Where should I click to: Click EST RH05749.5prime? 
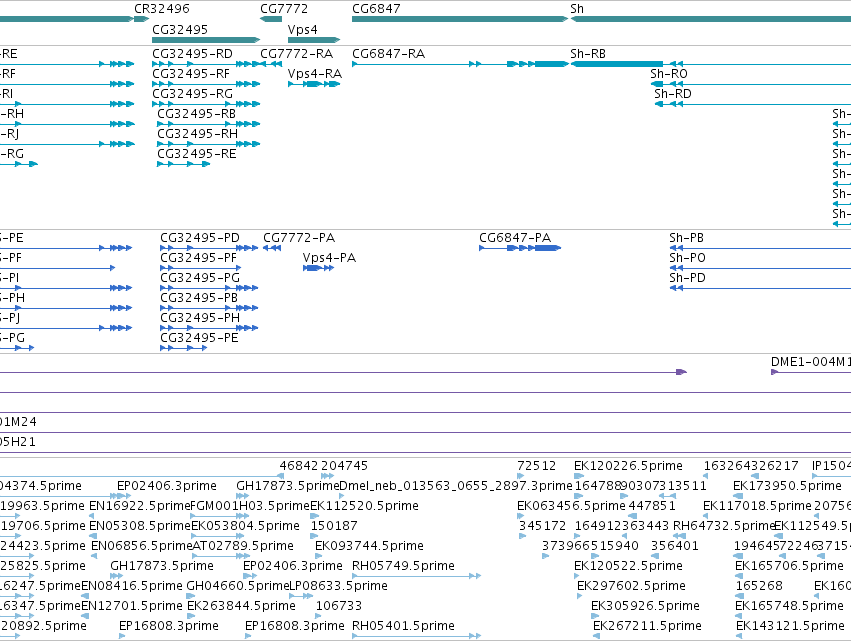[x=403, y=566]
